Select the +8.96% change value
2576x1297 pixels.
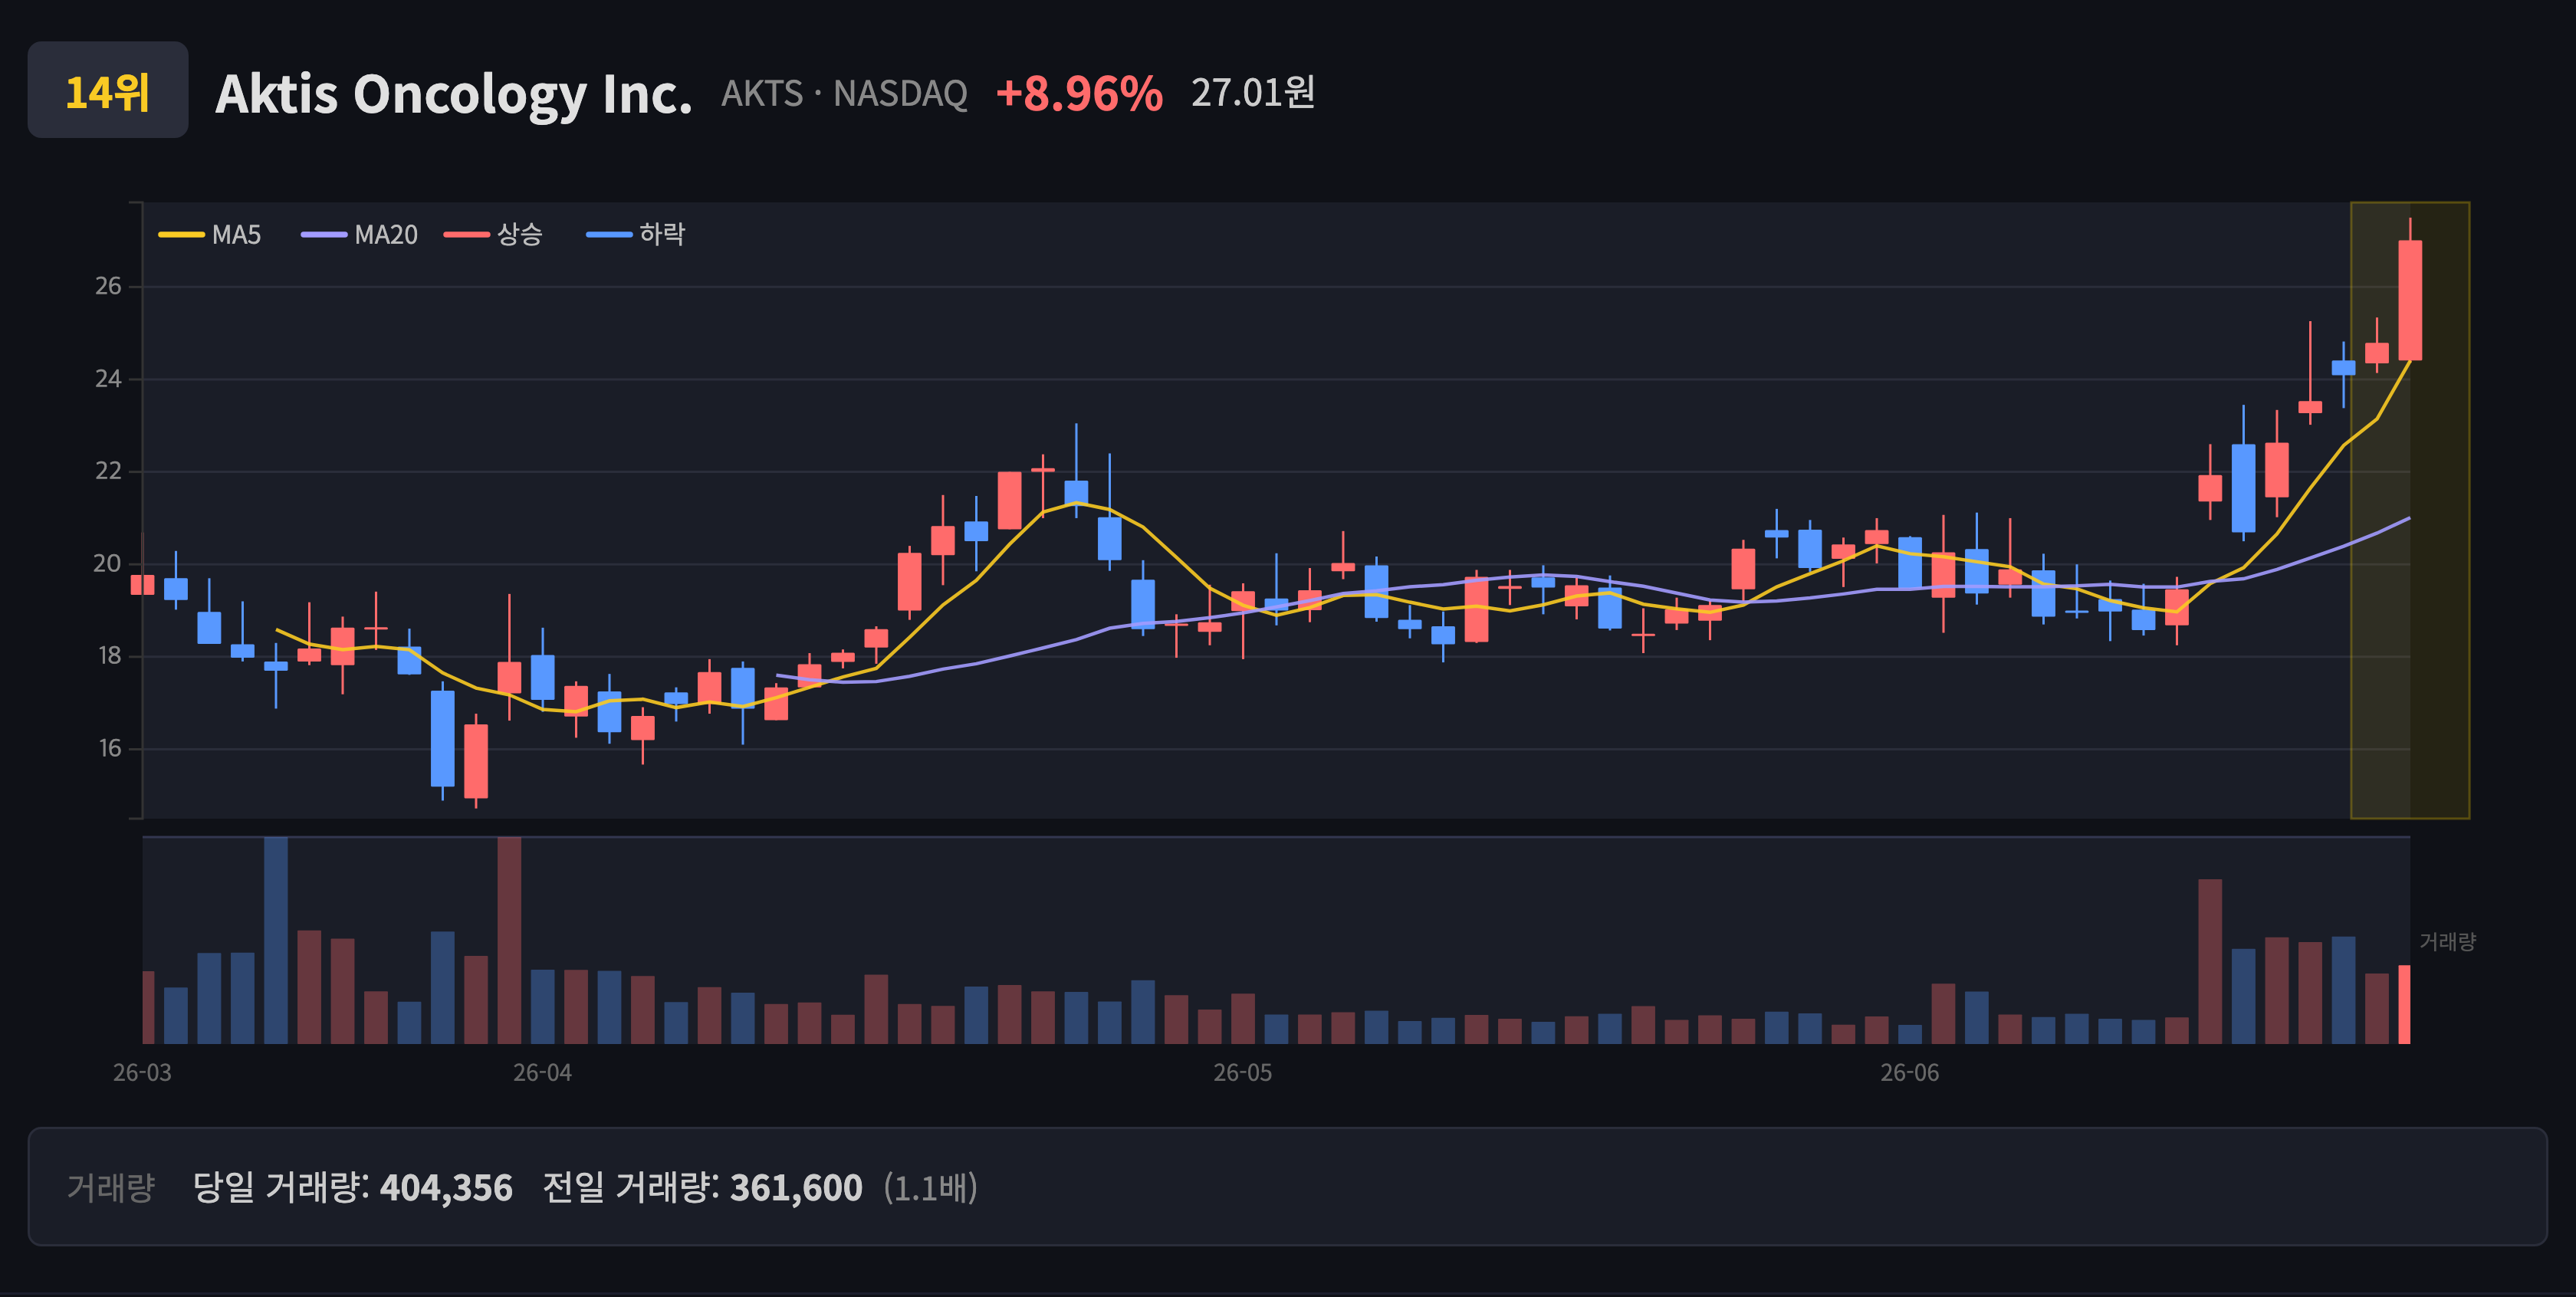click(1079, 94)
